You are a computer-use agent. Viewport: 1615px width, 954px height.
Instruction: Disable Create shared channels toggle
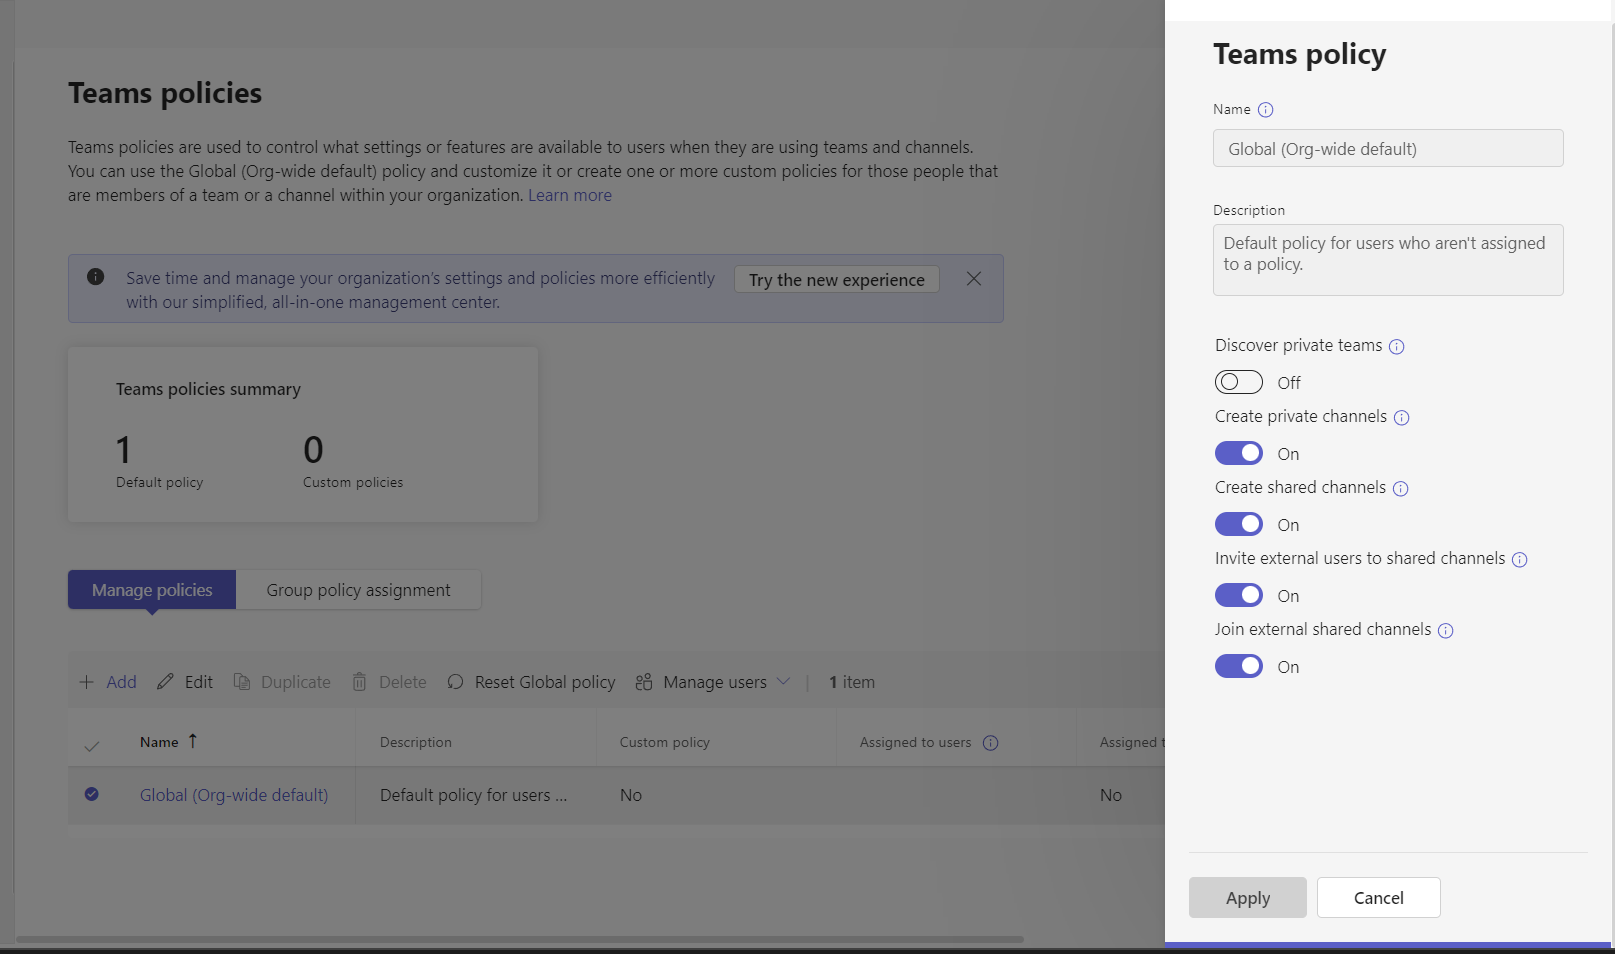[1239, 524]
